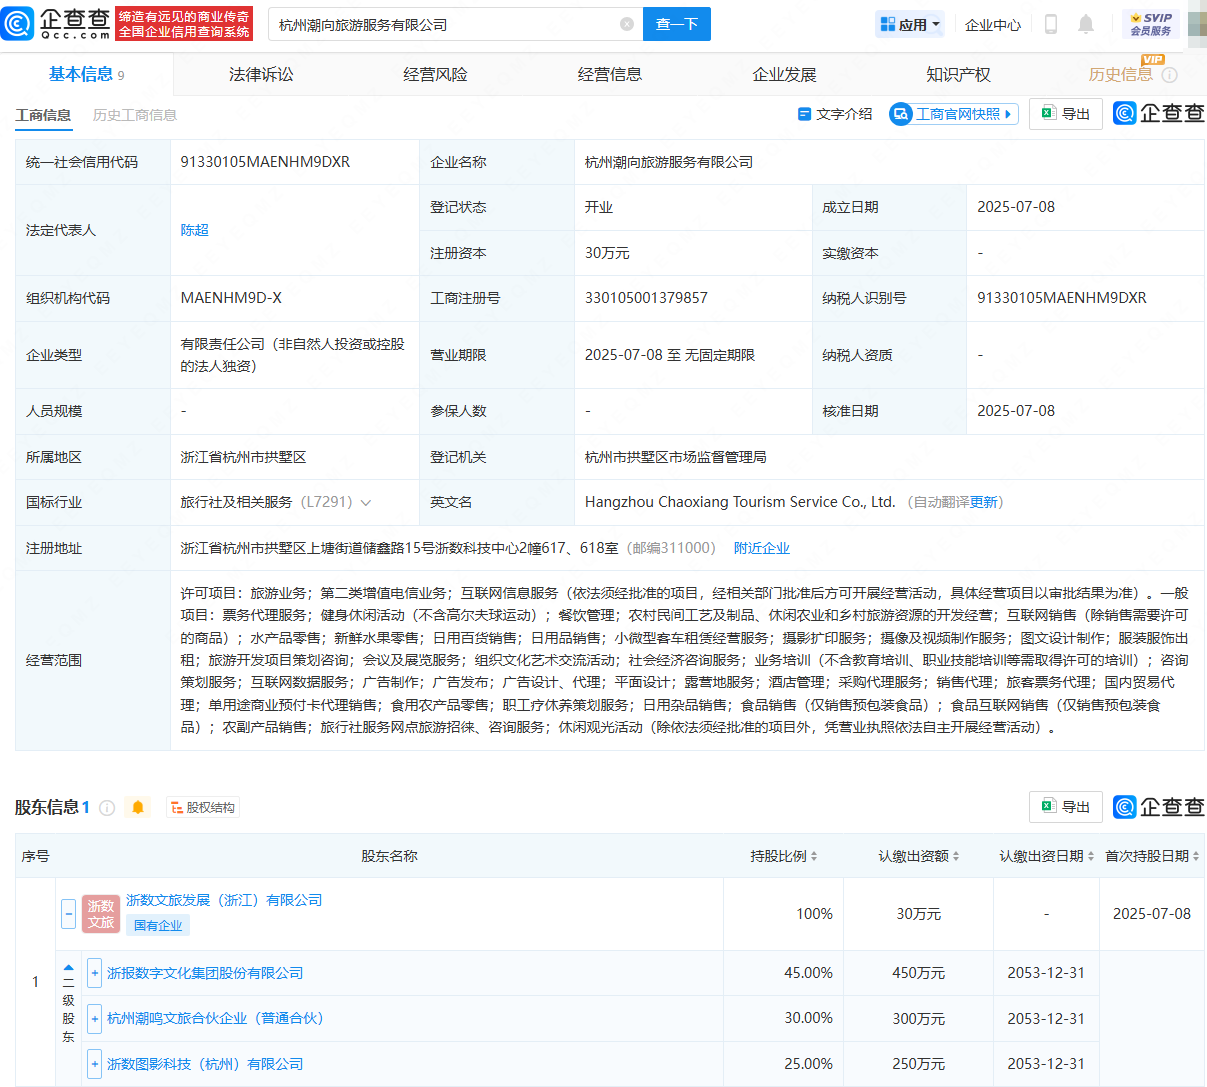Switch to the 企业发展 tab
The image size is (1207, 1087).
click(784, 74)
